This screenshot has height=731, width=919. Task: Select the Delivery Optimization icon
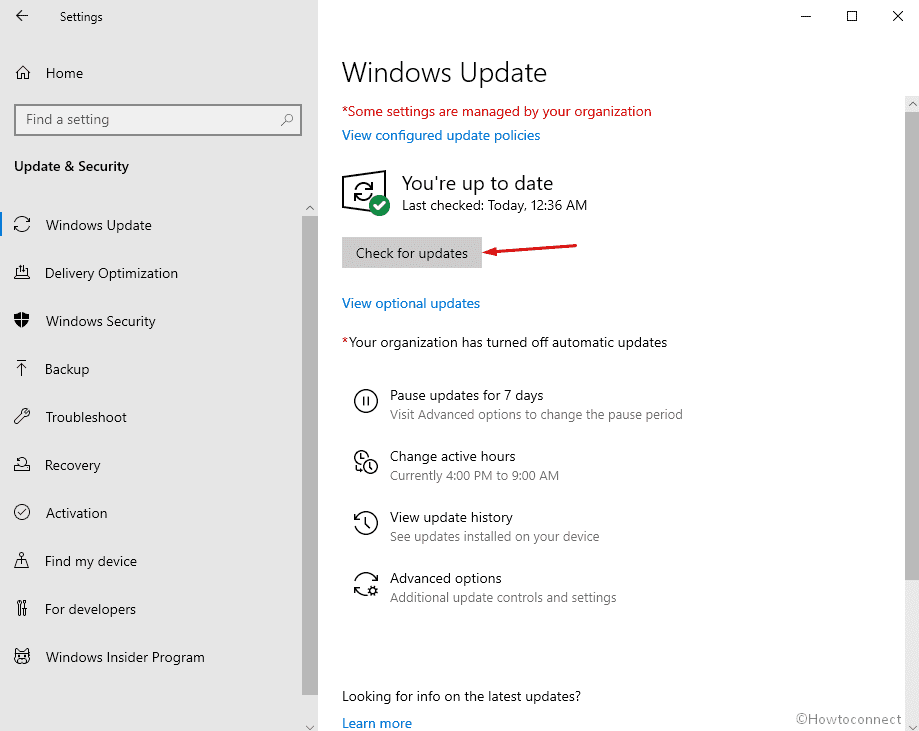[x=22, y=273]
